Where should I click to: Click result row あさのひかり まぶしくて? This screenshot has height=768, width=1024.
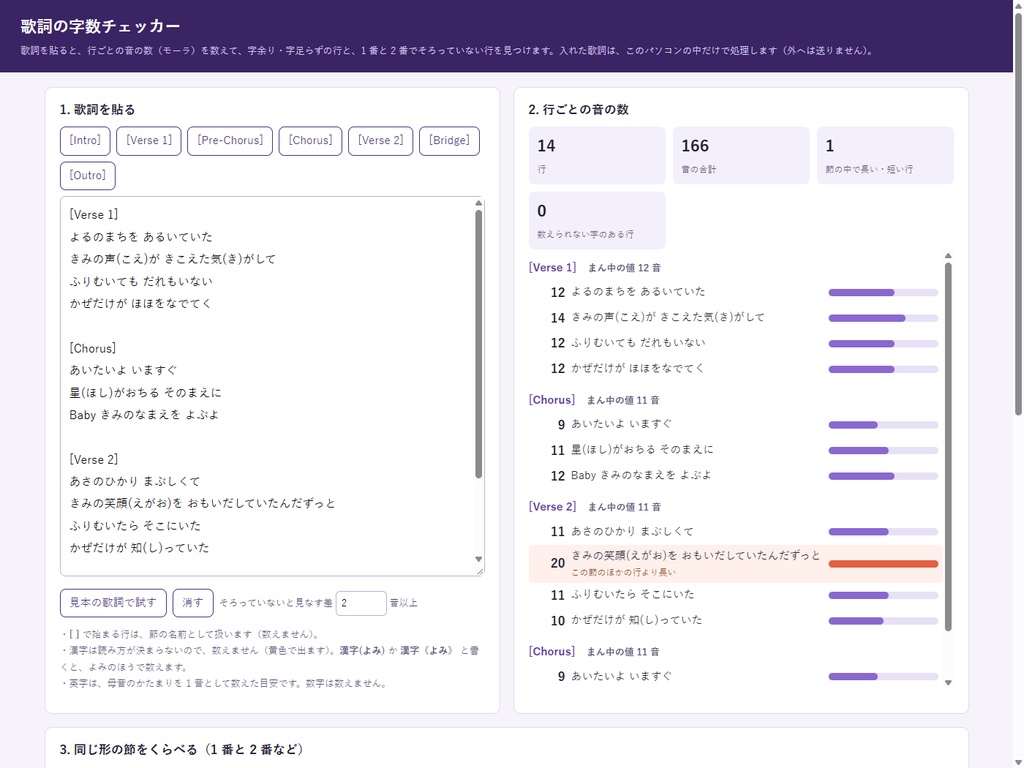pyautogui.click(x=735, y=532)
